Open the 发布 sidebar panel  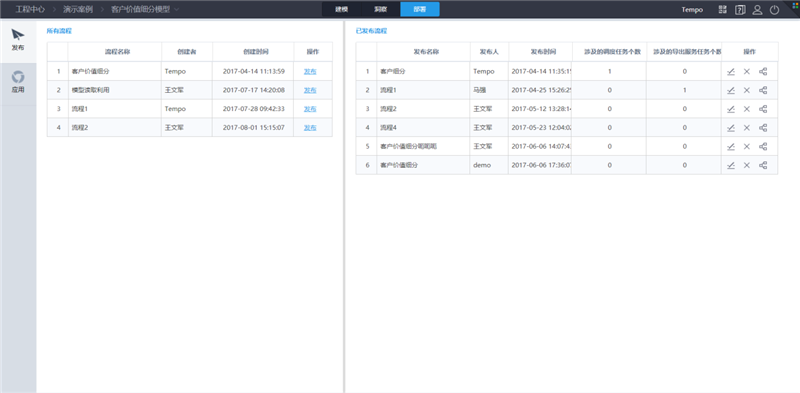click(x=18, y=41)
